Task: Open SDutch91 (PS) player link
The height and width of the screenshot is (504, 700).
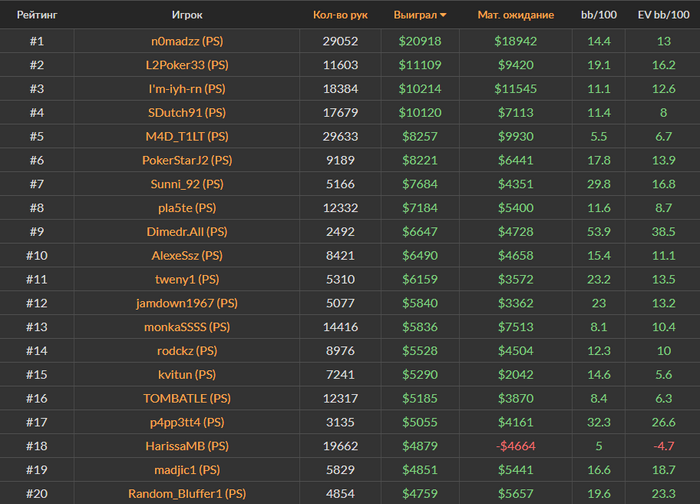Action: pos(186,112)
